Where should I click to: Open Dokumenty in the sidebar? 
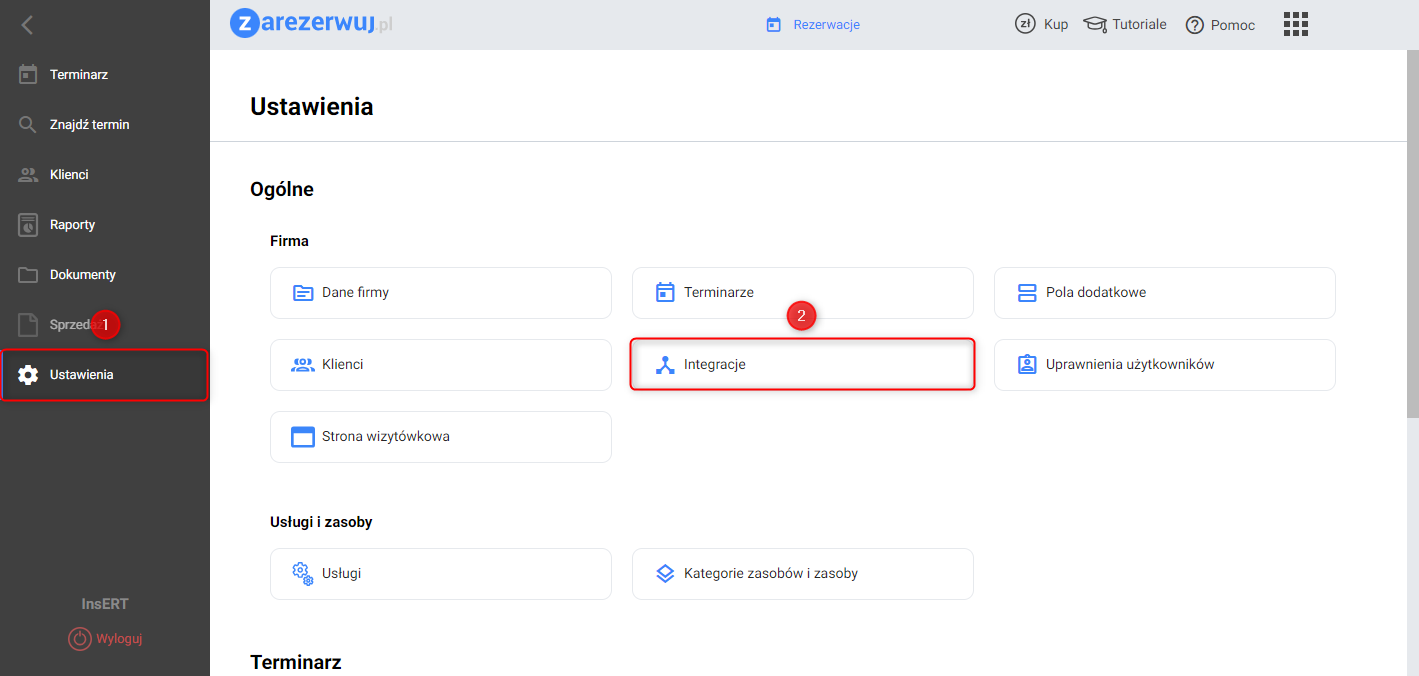(82, 275)
